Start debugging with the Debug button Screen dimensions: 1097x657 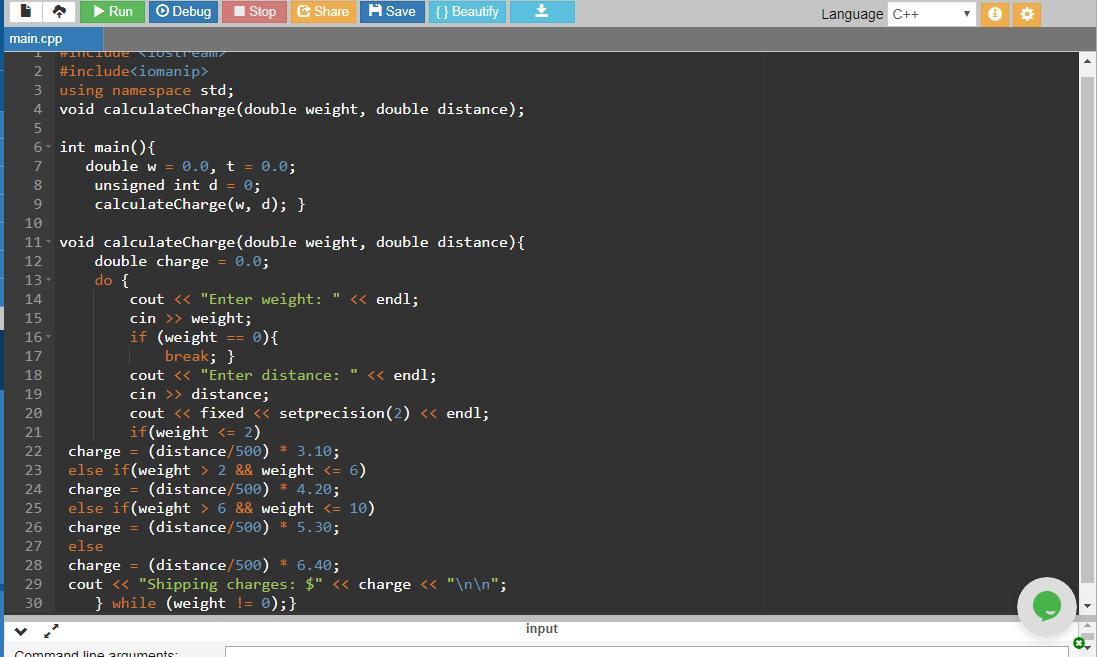tap(184, 12)
